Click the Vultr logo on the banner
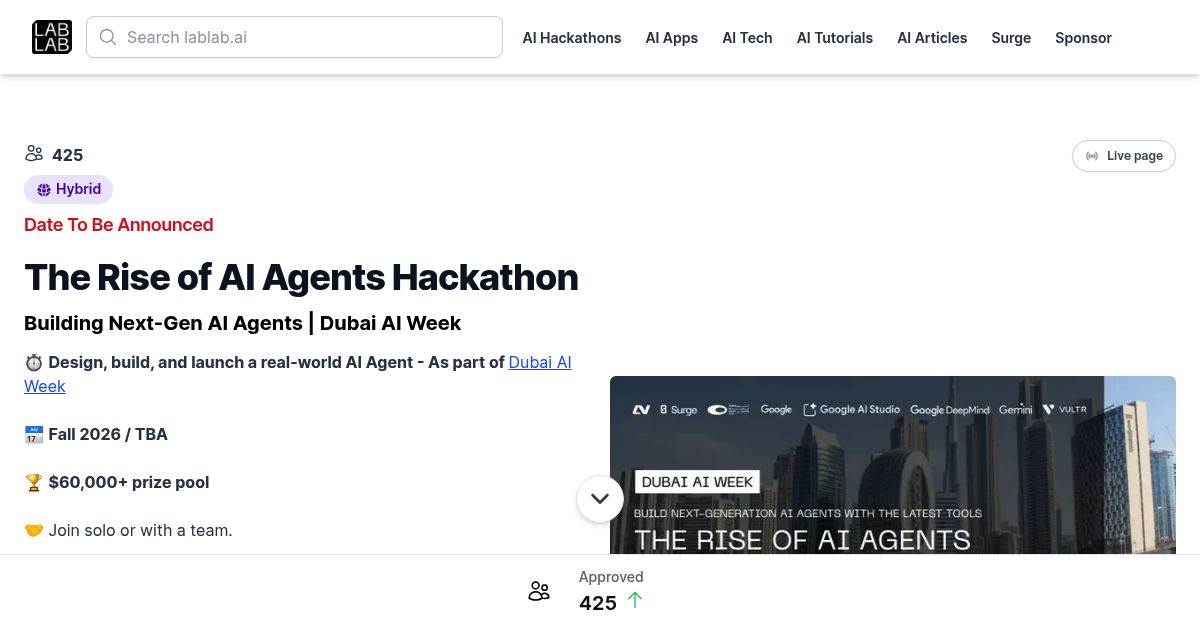The width and height of the screenshot is (1200, 630). pyautogui.click(x=1065, y=410)
